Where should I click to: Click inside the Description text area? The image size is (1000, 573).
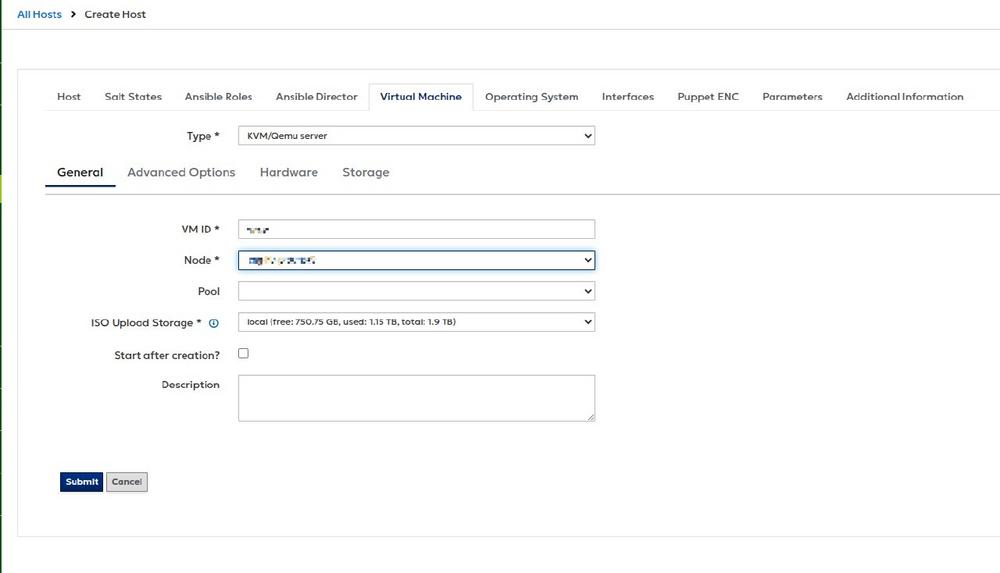pyautogui.click(x=416, y=398)
